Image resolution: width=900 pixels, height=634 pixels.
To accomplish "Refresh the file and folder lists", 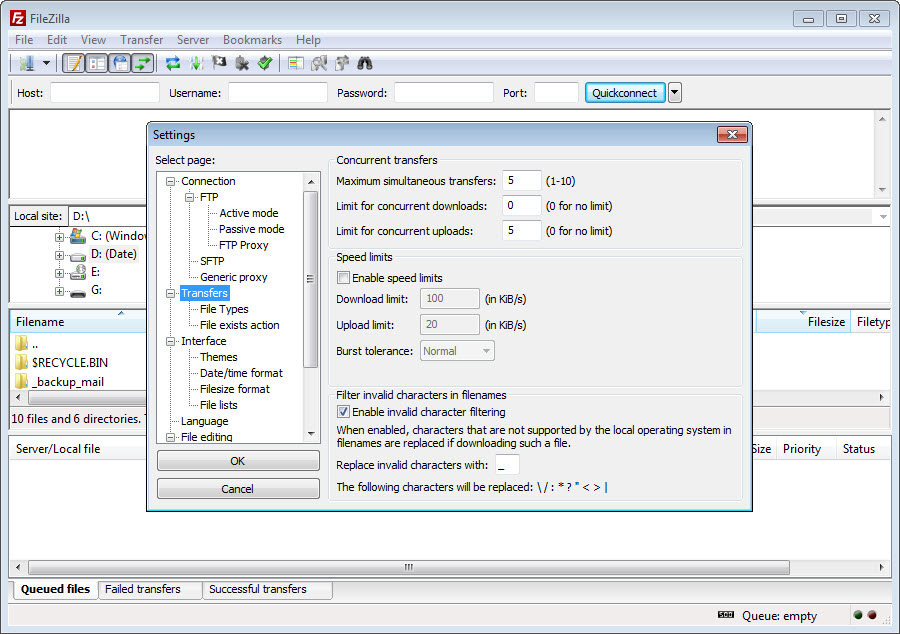I will click(x=173, y=63).
